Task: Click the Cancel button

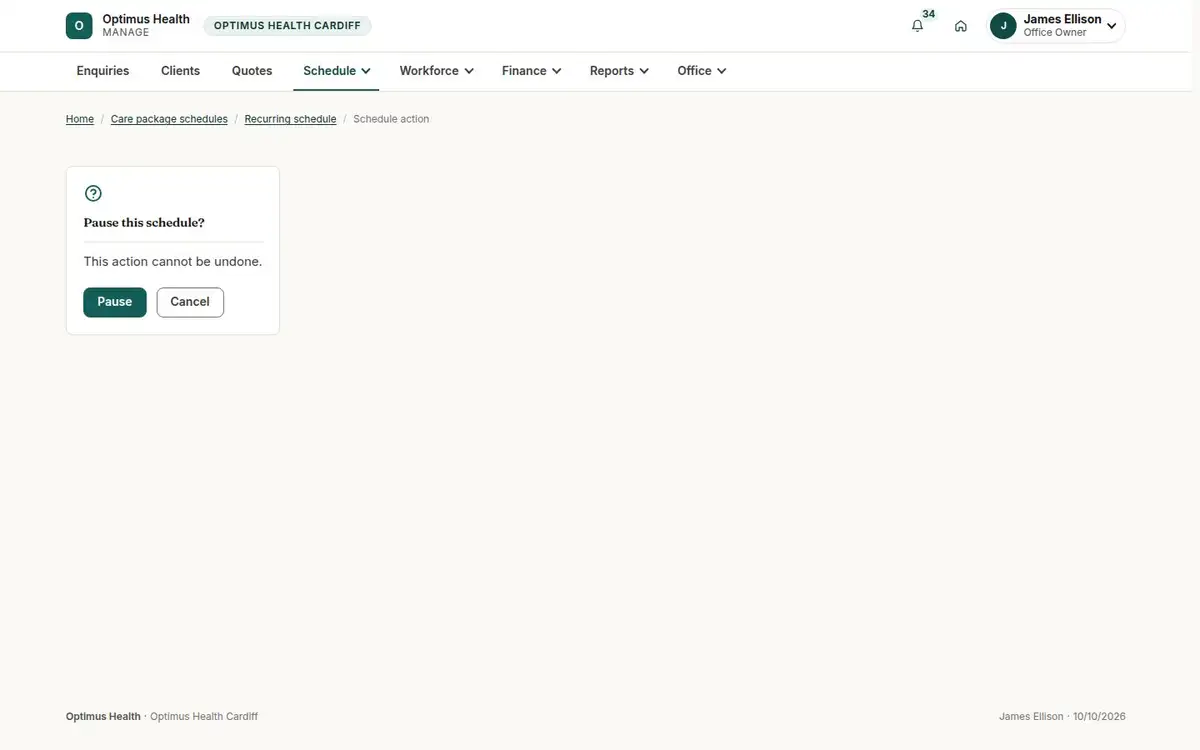Action: (x=190, y=302)
